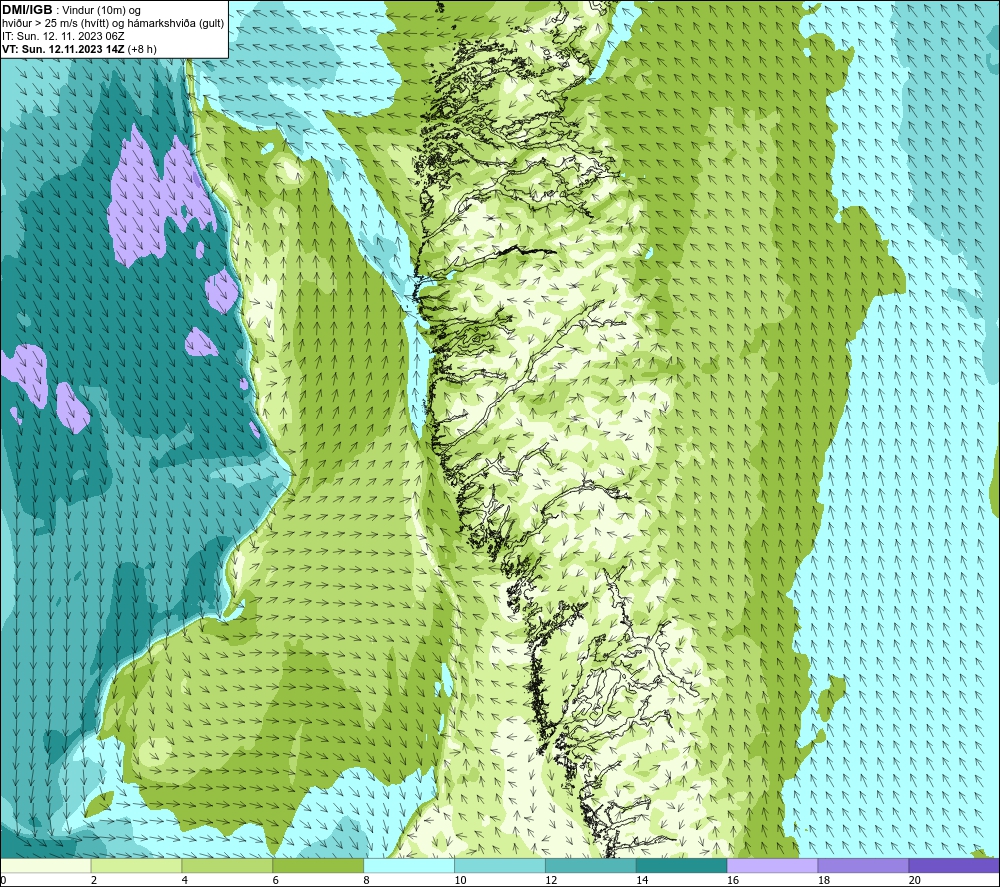
Task: Click the 6–8 m/s olive green swatch
Action: [318, 865]
